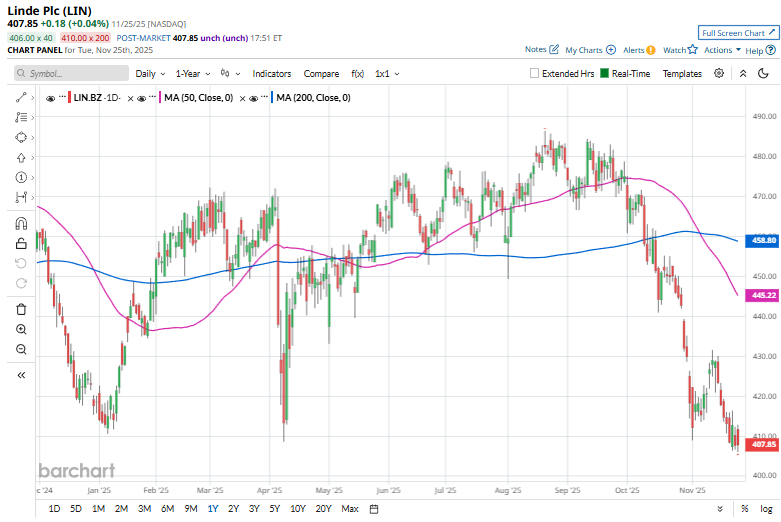This screenshot has height=522, width=781.
Task: Toggle the Real-Time checkbox
Action: pos(605,74)
